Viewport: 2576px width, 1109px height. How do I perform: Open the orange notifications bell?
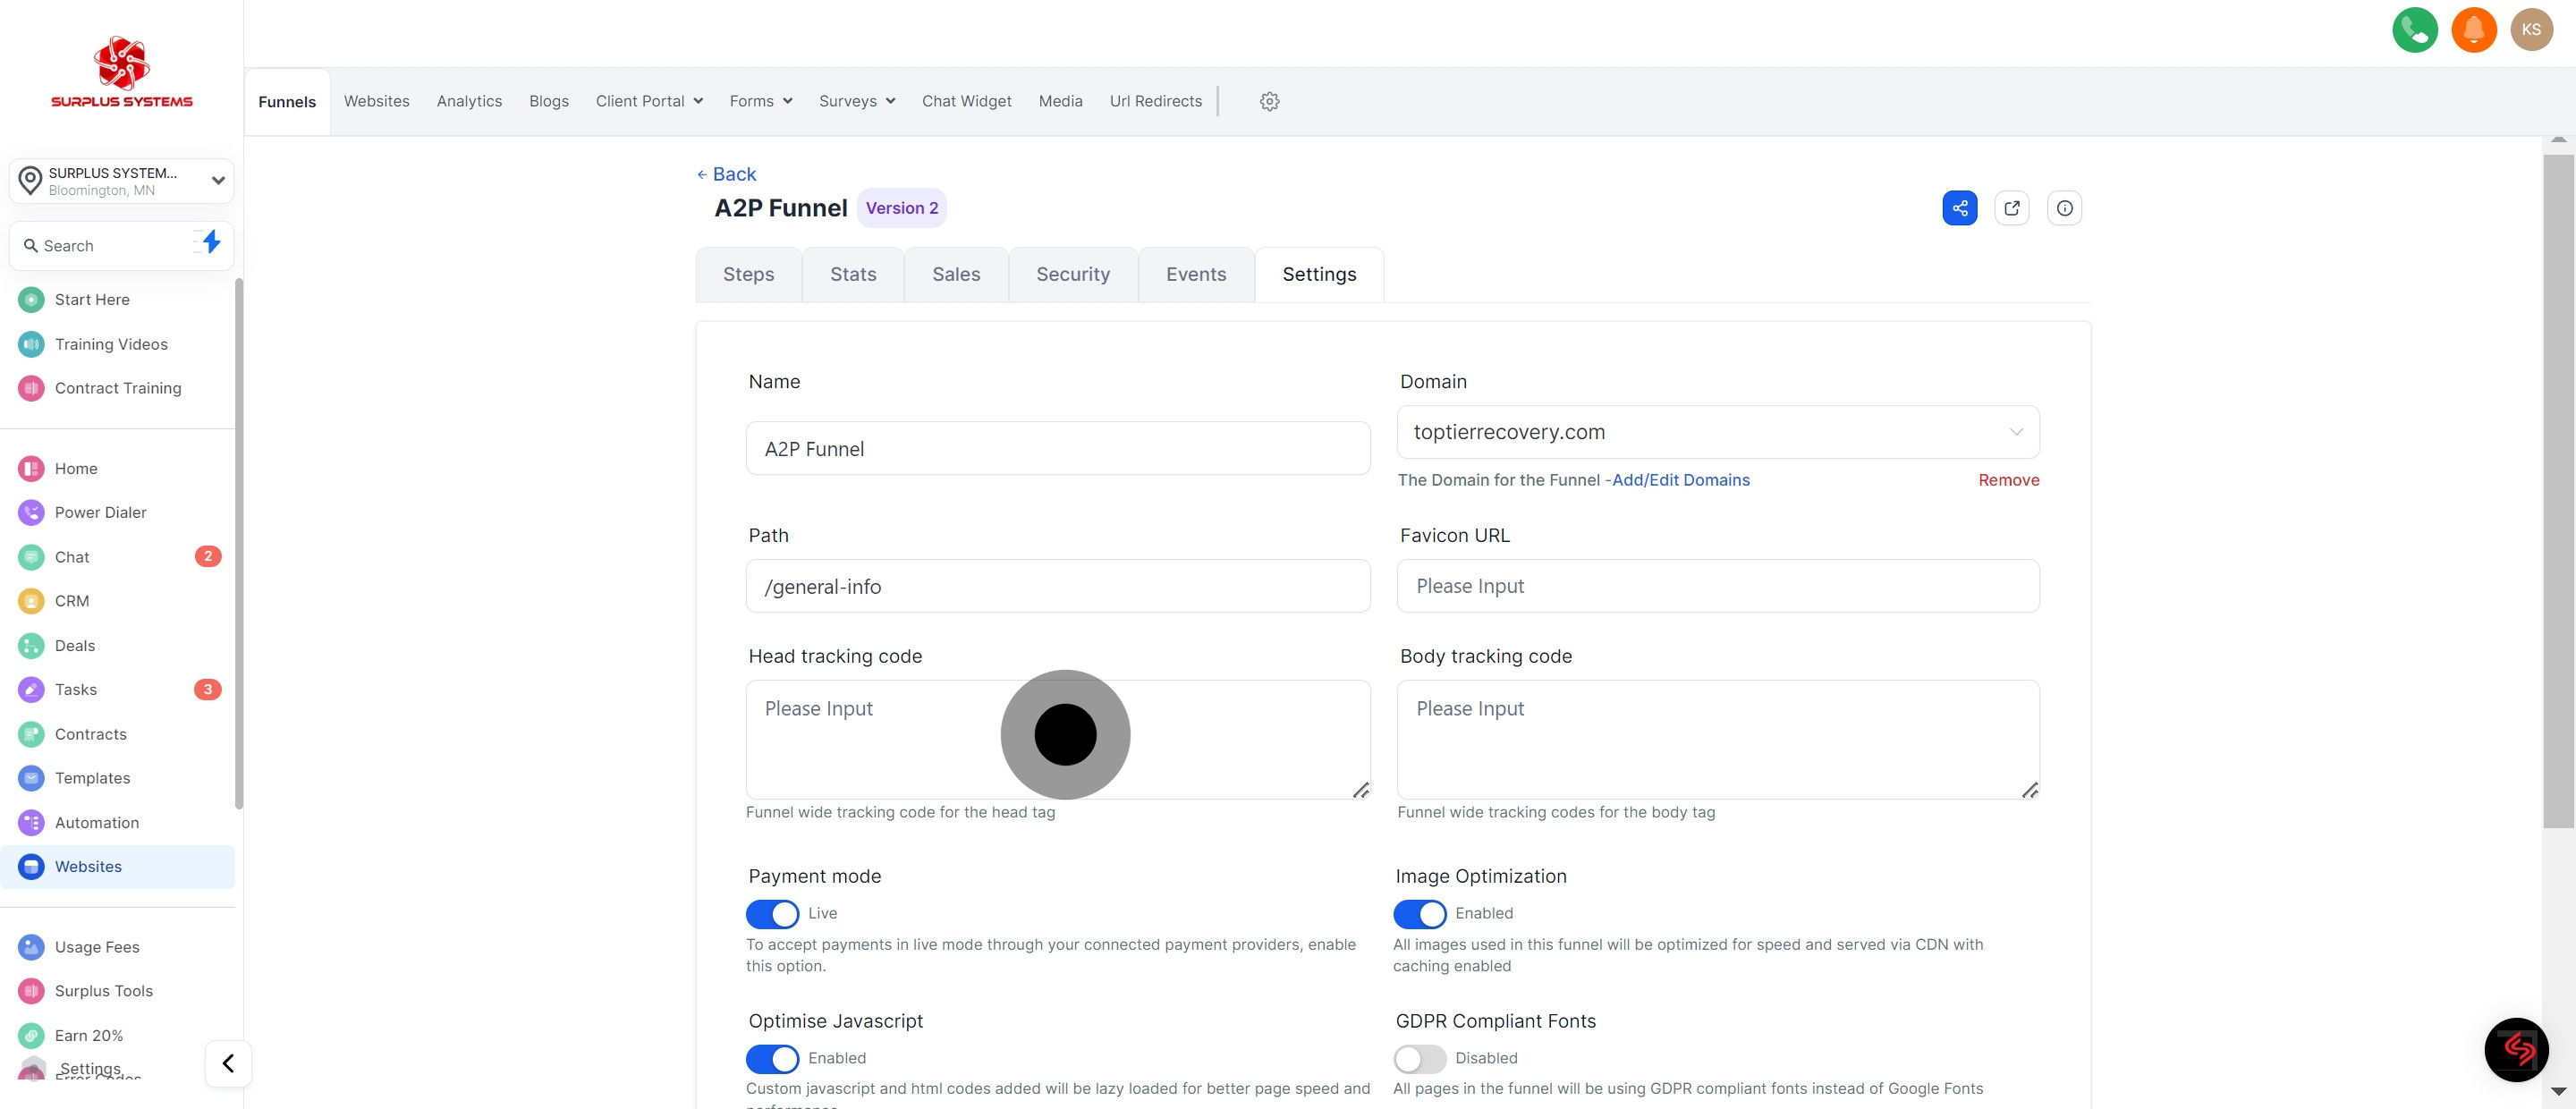pos(2473,30)
